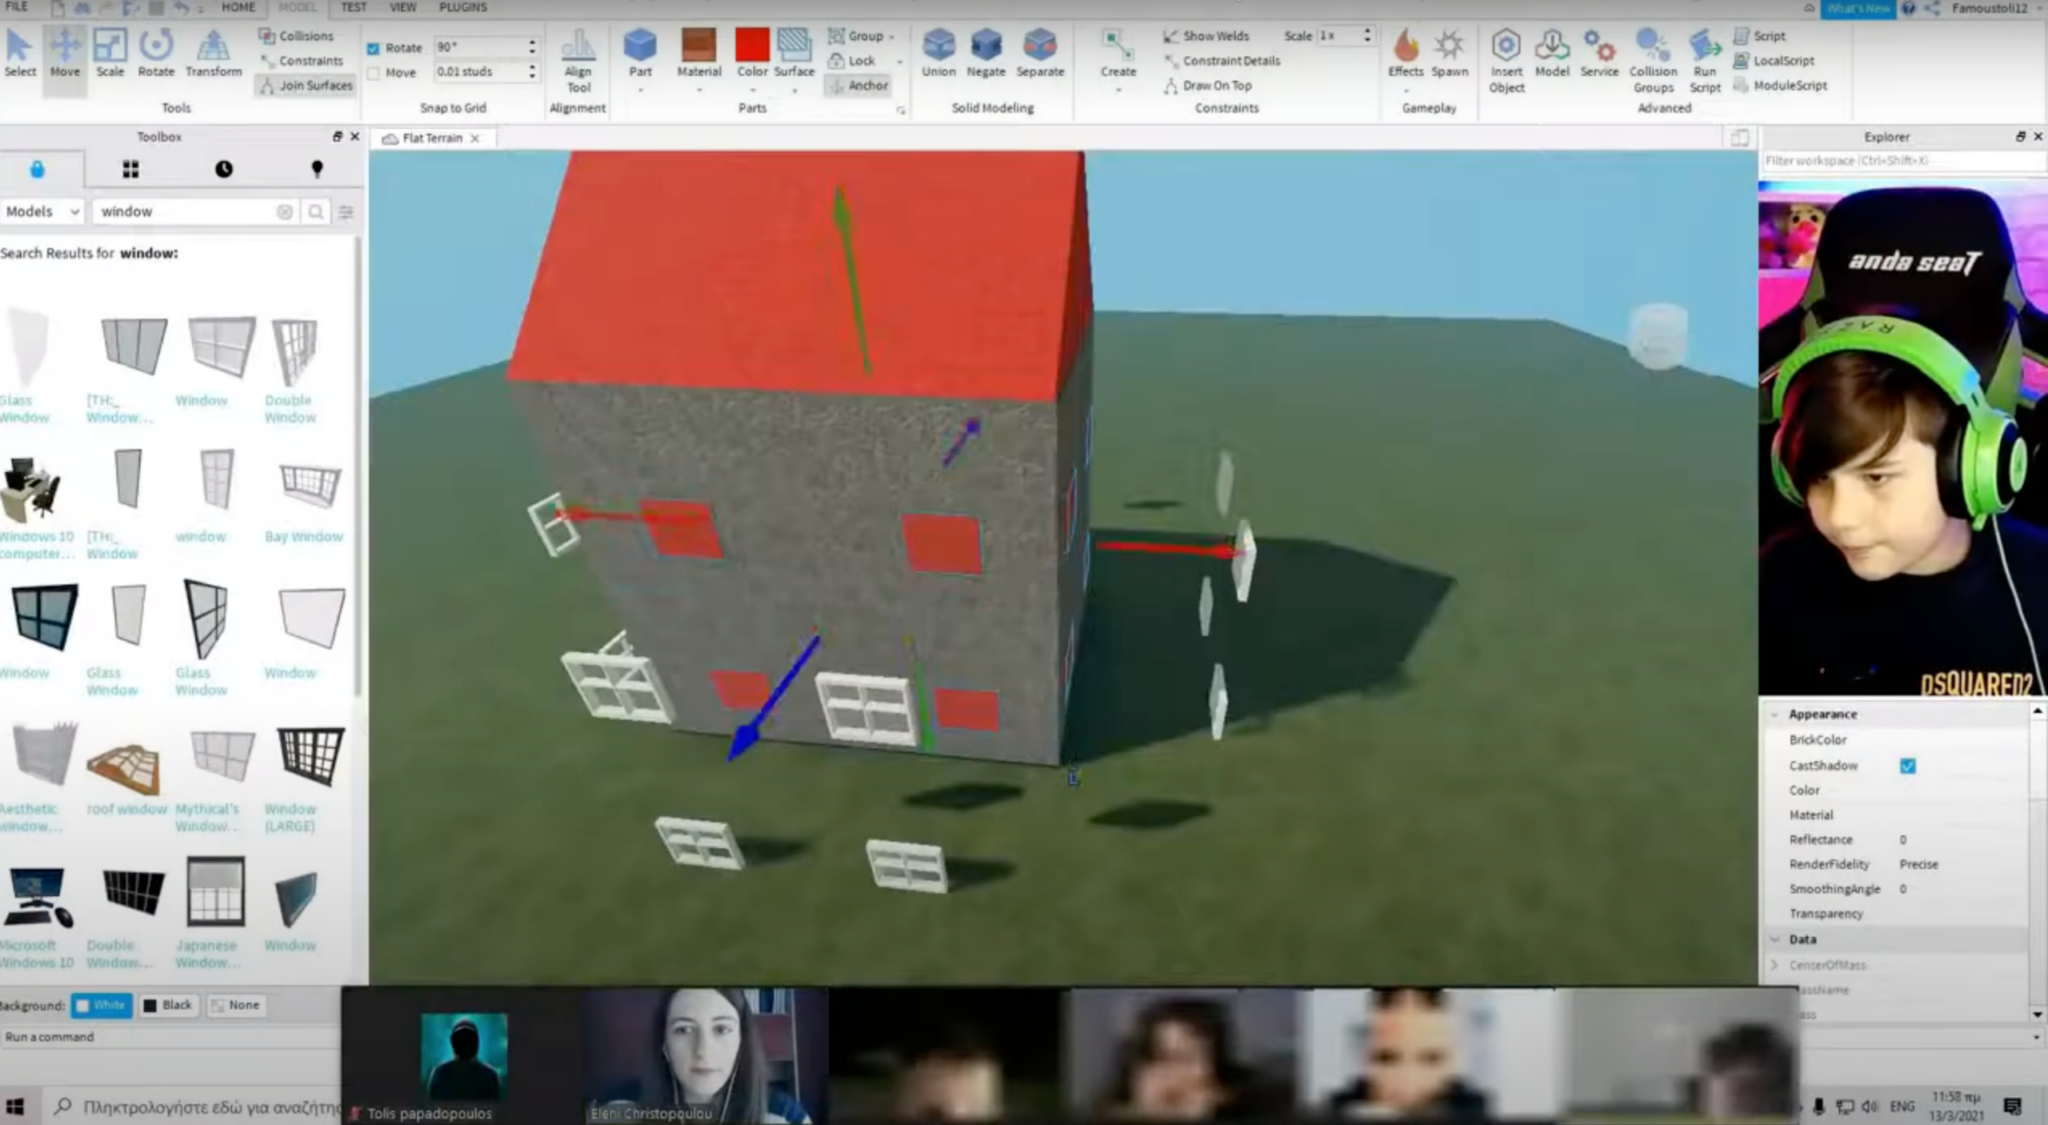
Task: Click Insert Object
Action: tap(1506, 61)
